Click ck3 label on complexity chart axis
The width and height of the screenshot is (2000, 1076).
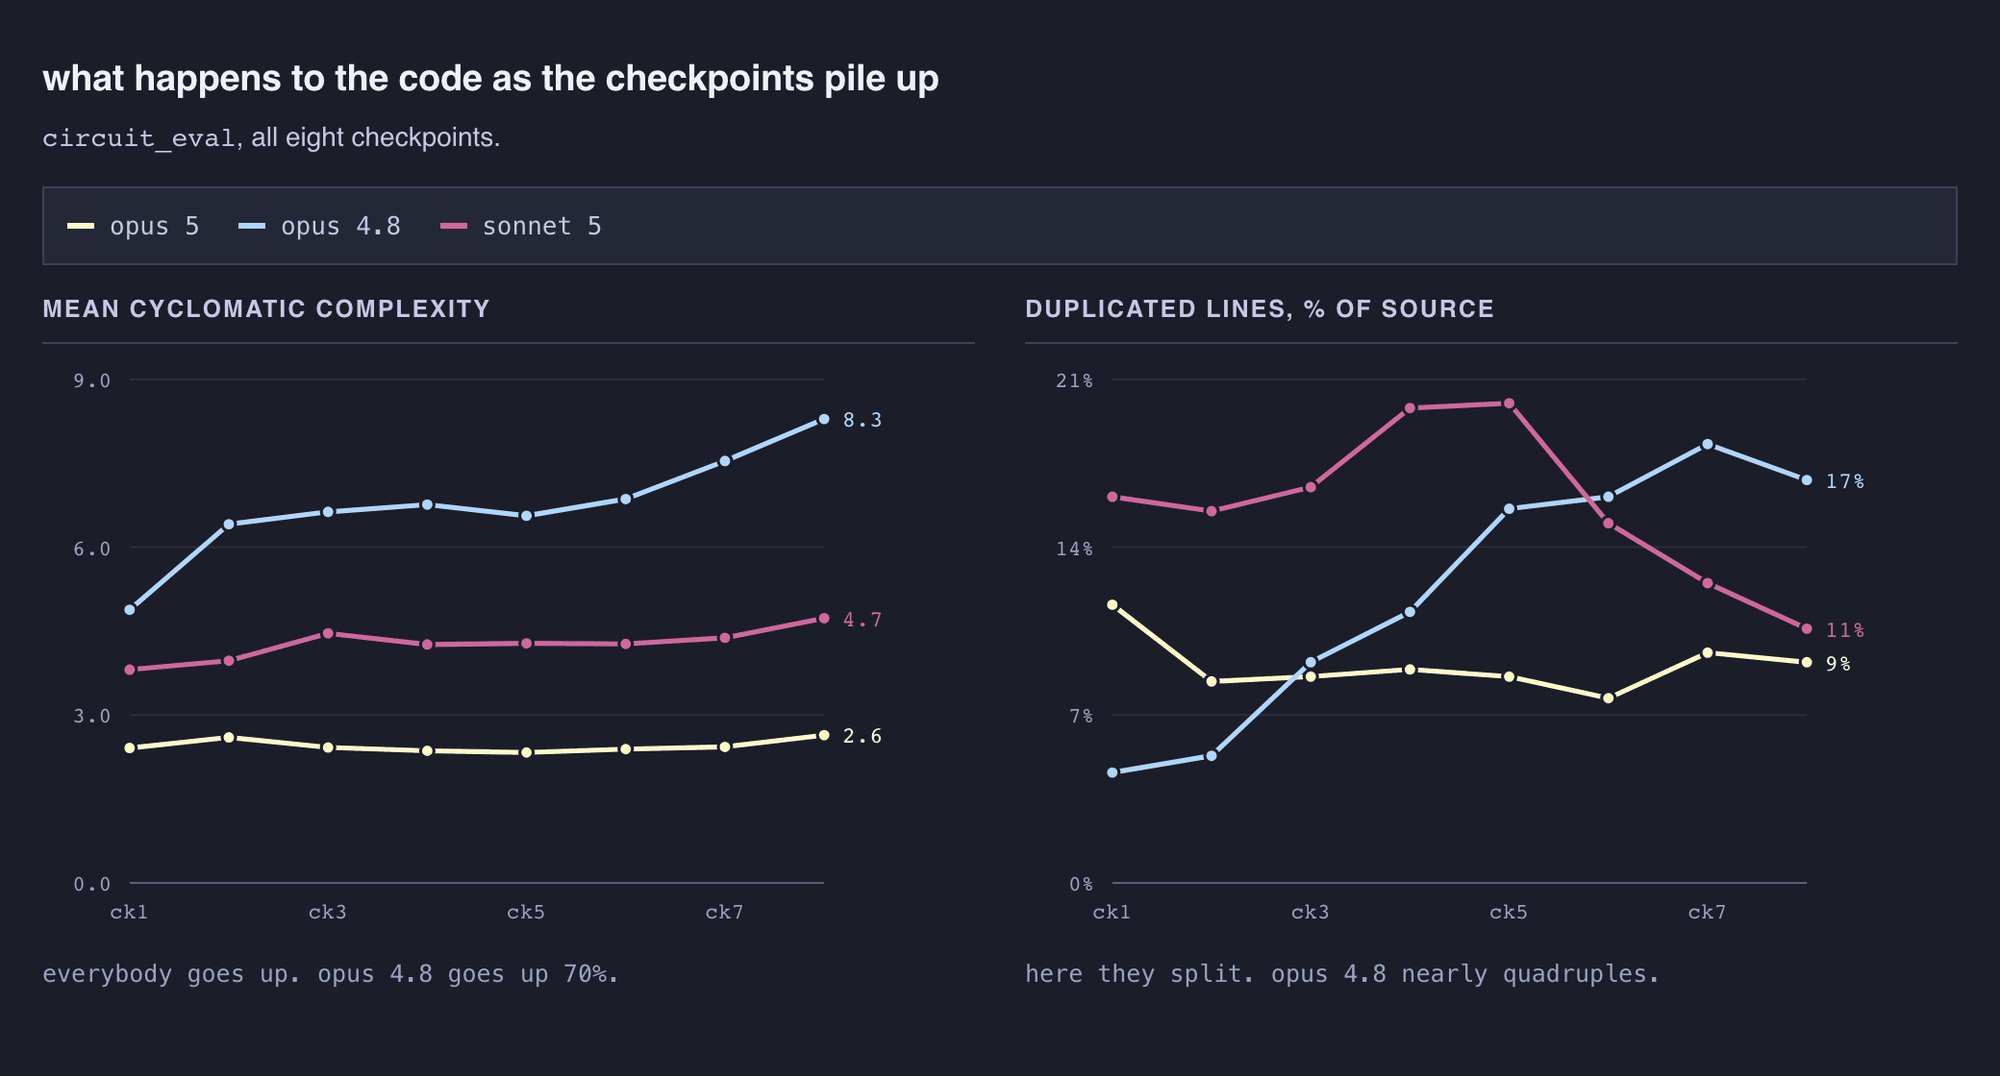(327, 912)
